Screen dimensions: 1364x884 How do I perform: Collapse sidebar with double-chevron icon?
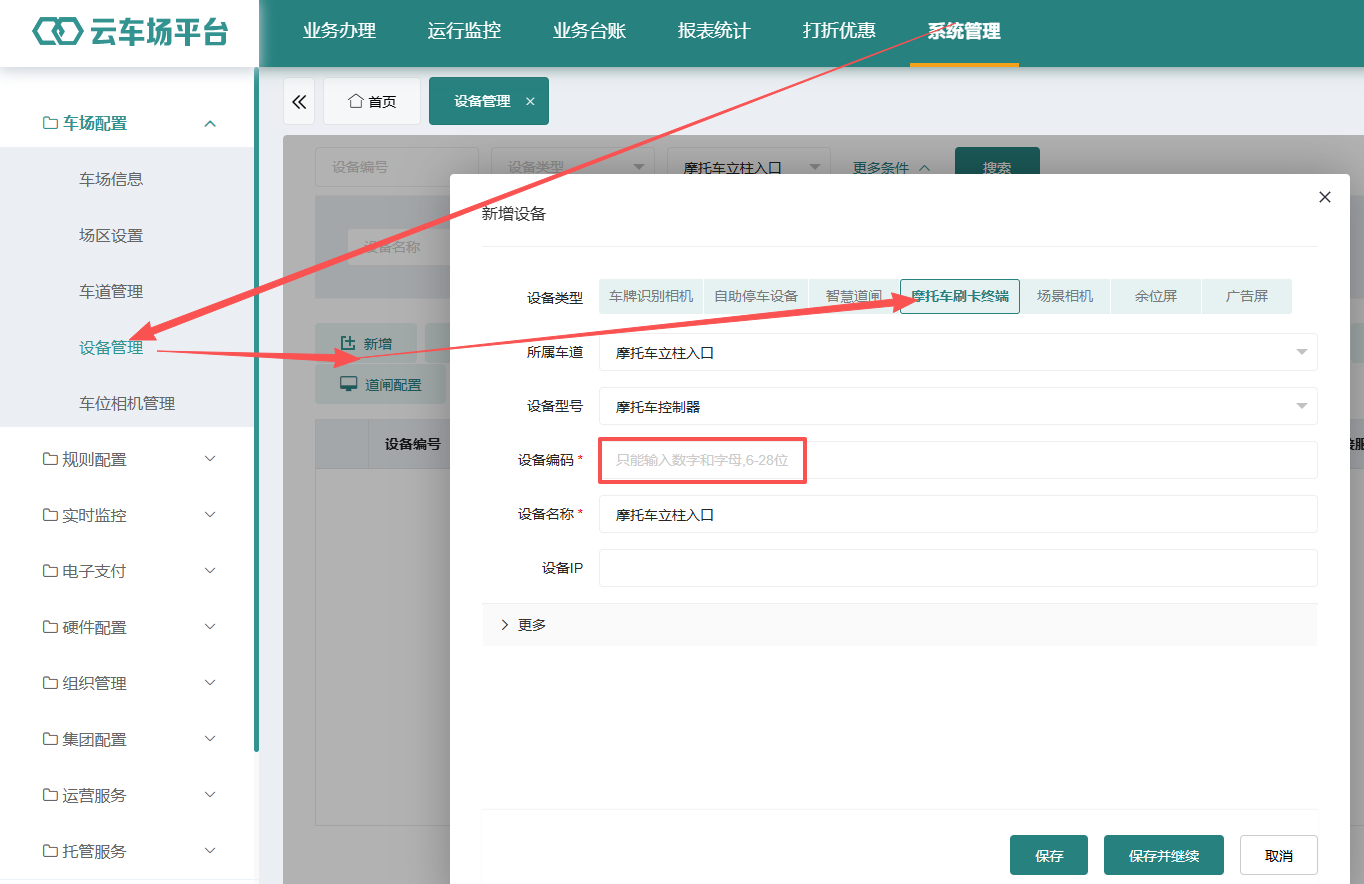point(299,101)
